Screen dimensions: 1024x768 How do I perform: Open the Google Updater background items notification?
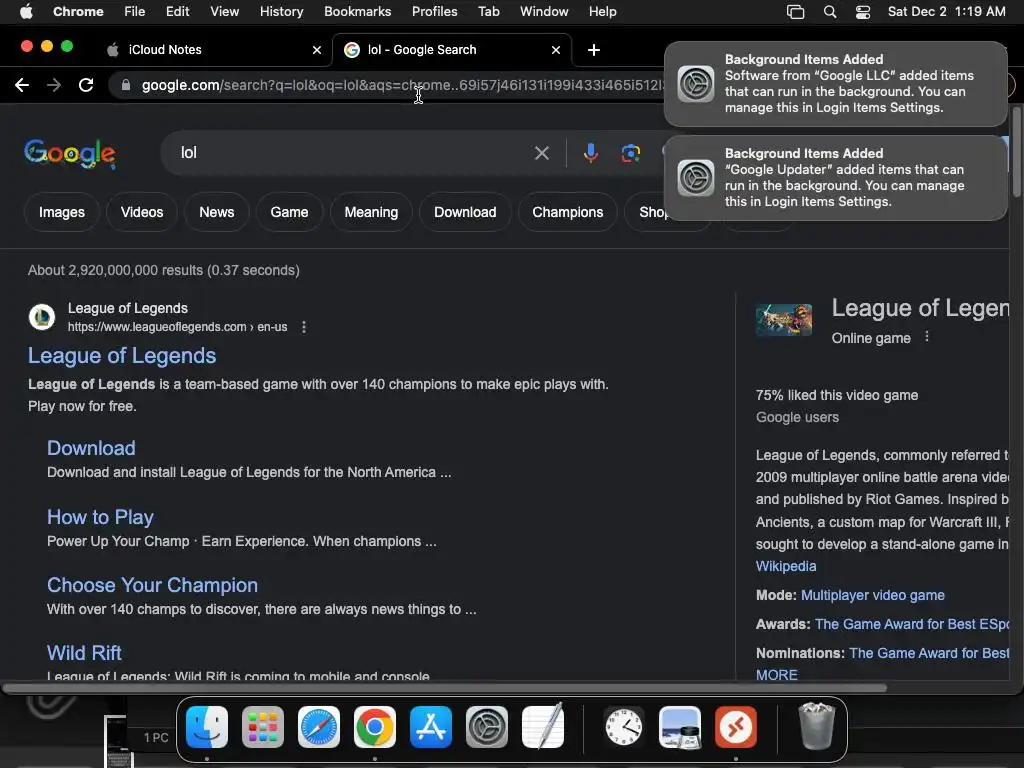coord(835,178)
